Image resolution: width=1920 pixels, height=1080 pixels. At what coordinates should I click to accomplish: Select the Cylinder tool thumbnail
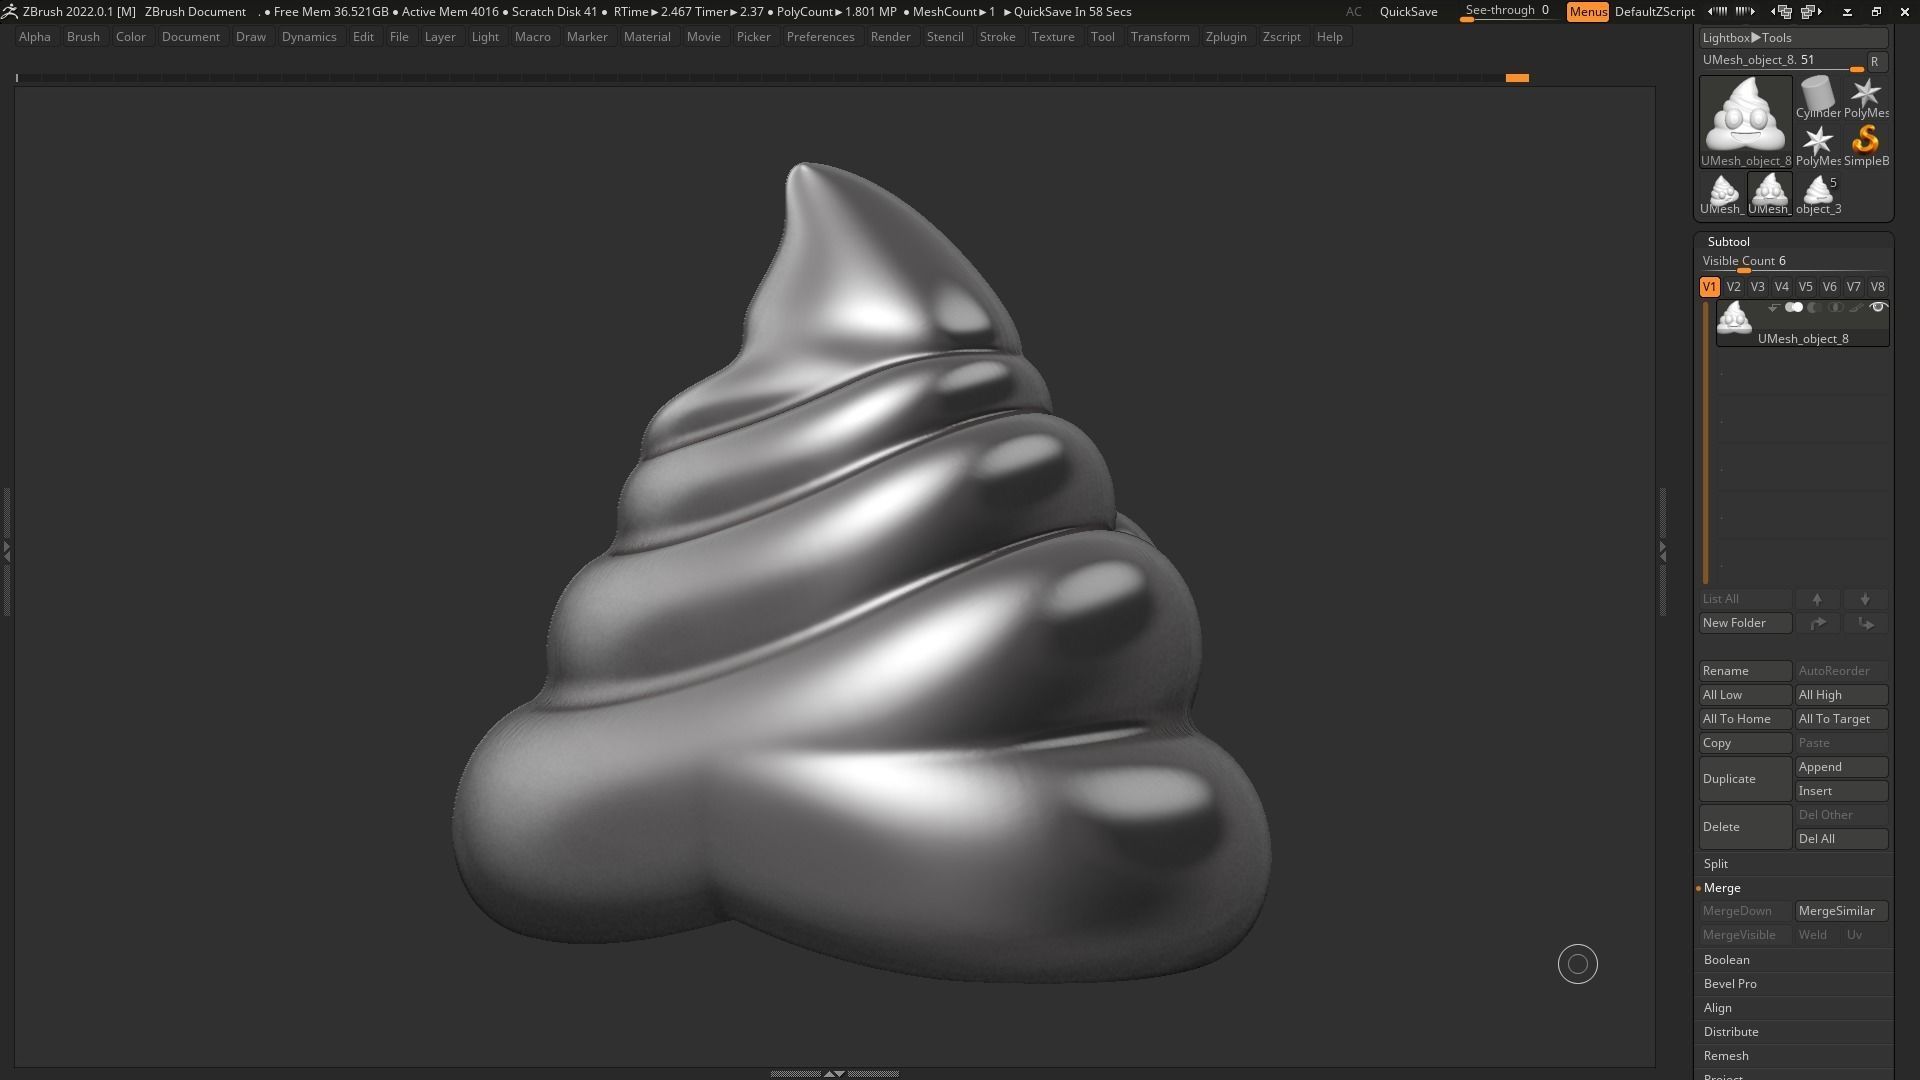(x=1817, y=98)
